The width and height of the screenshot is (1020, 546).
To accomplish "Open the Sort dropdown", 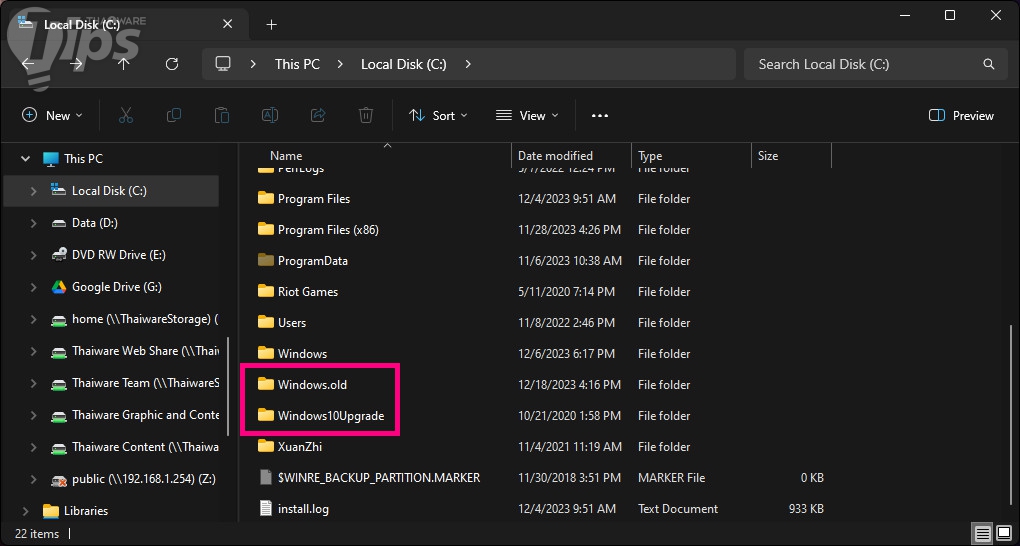I will pyautogui.click(x=438, y=115).
